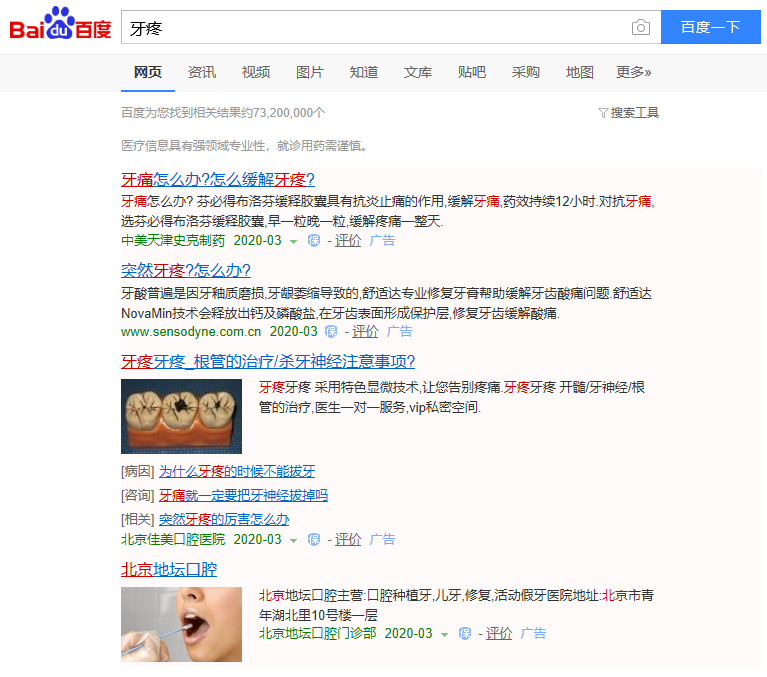The image size is (767, 677).
Task: Open camera image search icon
Action: 641,27
